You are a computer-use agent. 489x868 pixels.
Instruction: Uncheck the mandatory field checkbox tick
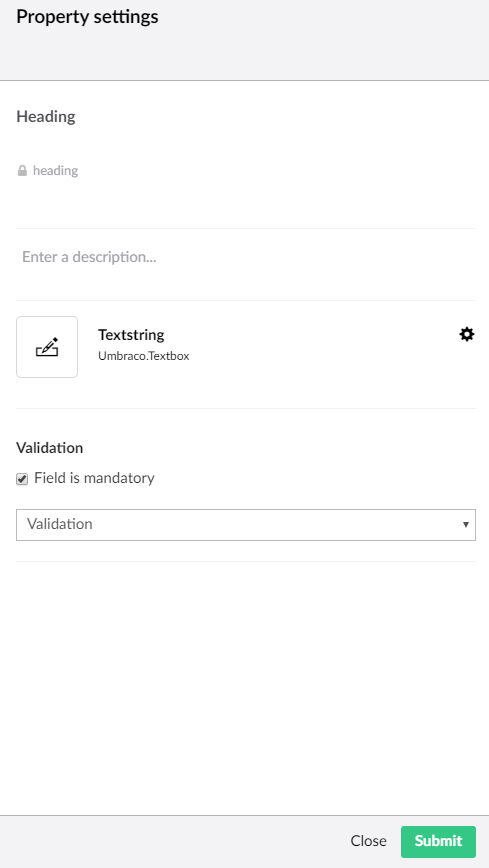(x=22, y=479)
